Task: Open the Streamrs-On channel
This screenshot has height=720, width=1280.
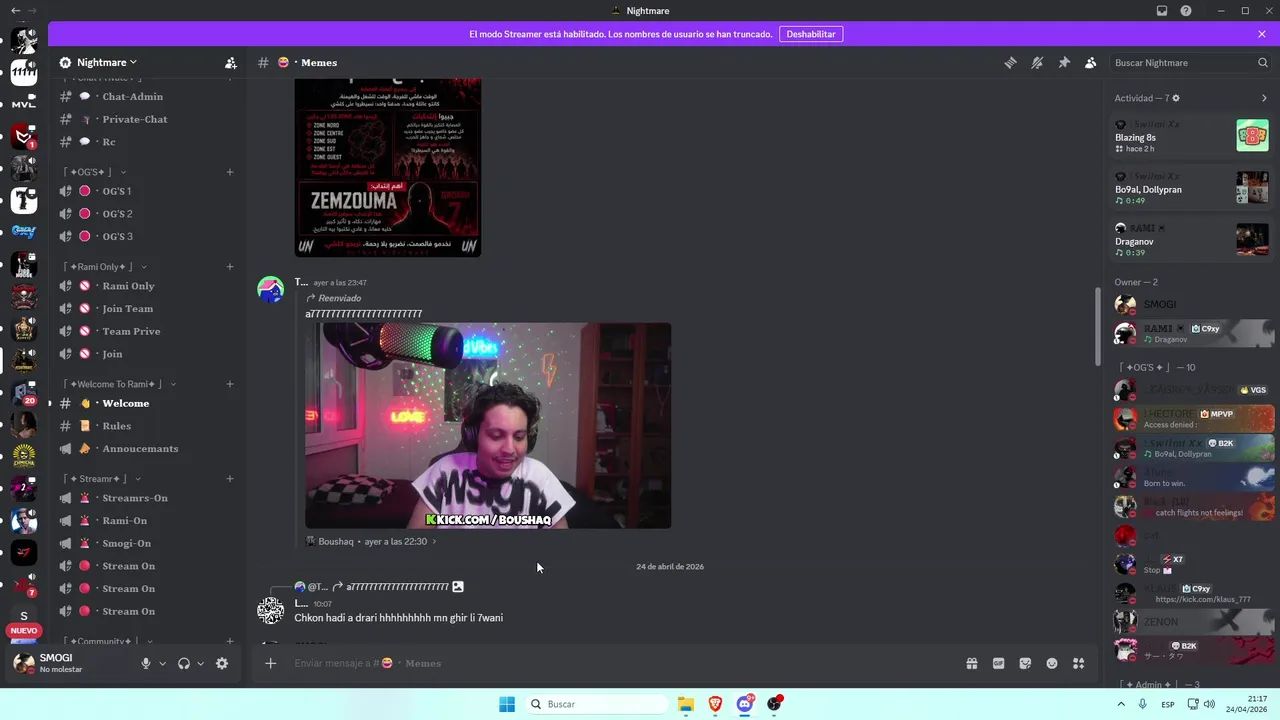Action: (x=147, y=498)
